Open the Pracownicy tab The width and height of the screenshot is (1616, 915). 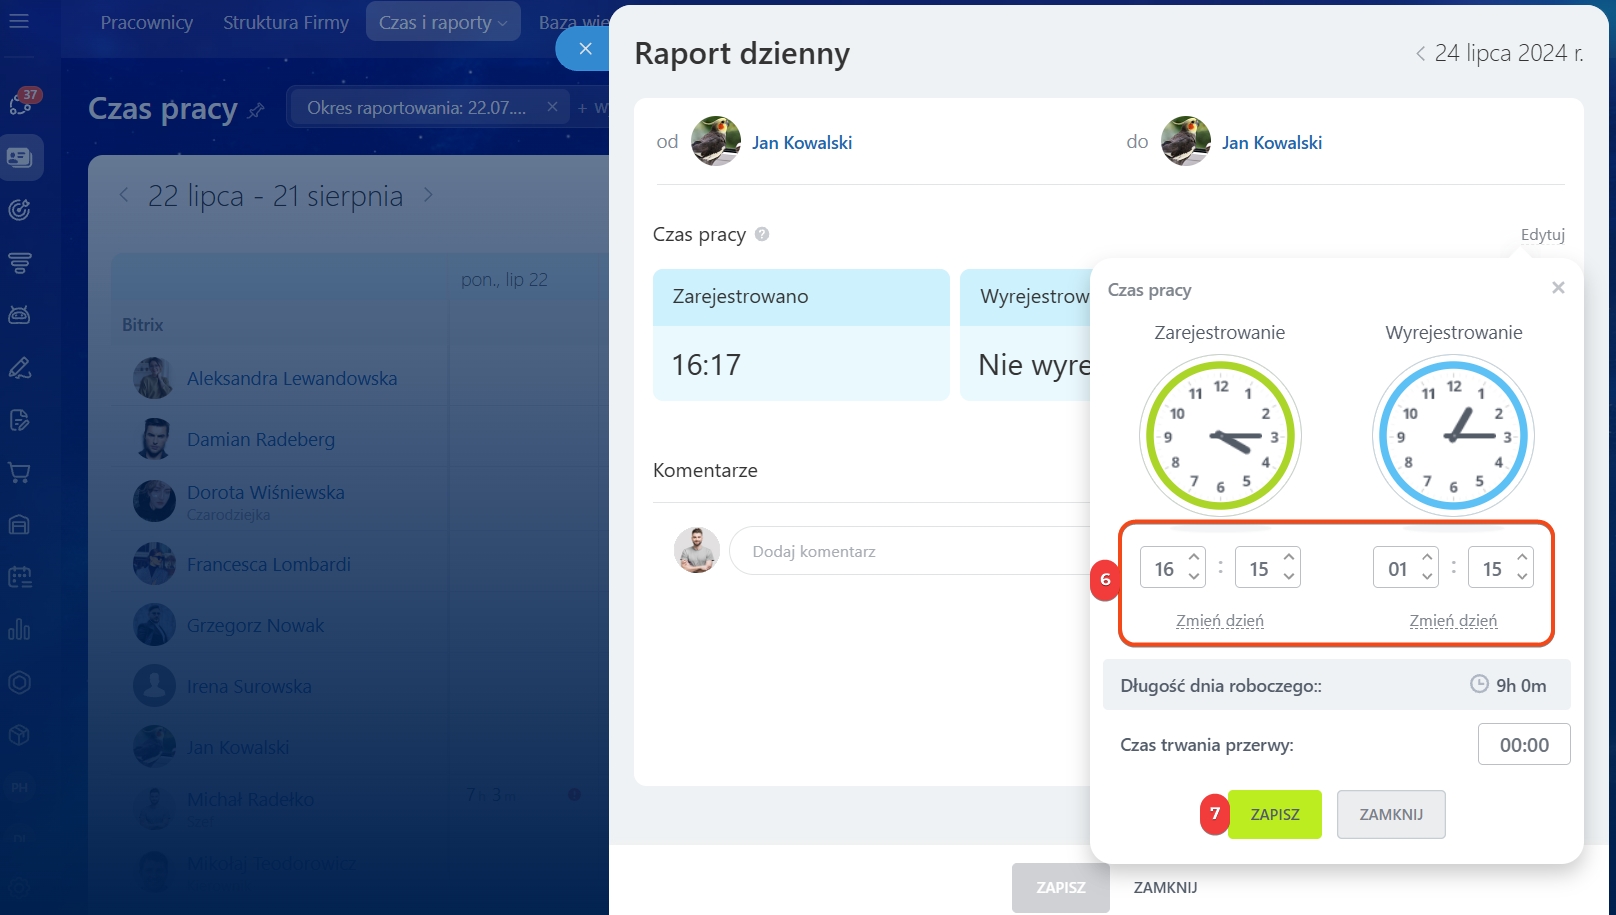pos(146,22)
